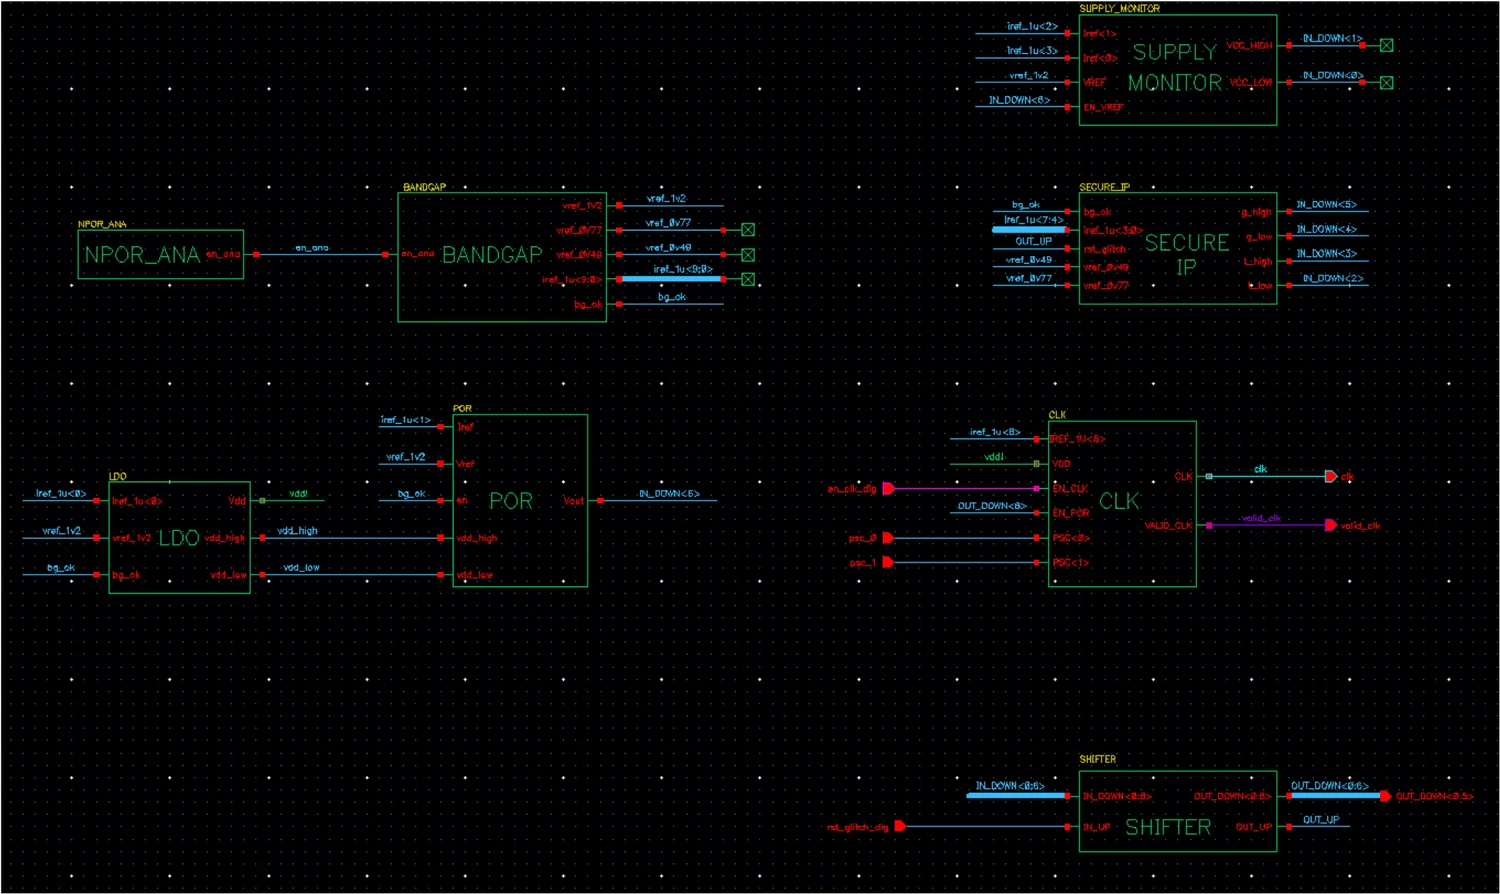Click the IN_DOWN<2> label at SECURE IP output
Image resolution: width=1500 pixels, height=894 pixels.
[x=1333, y=278]
